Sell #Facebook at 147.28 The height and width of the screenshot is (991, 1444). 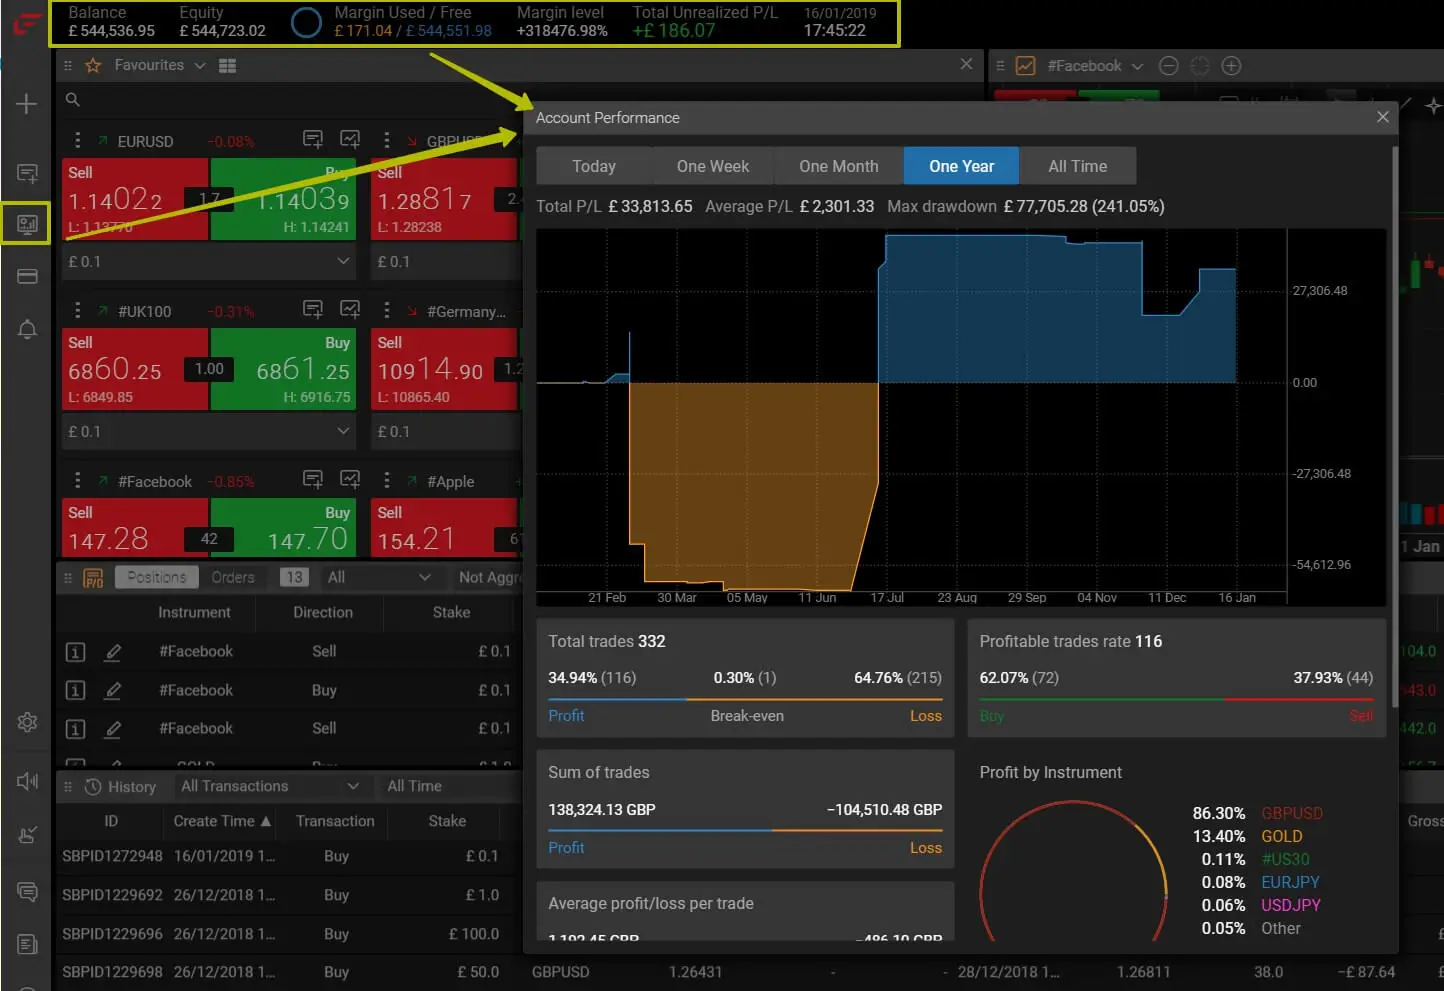(x=135, y=527)
